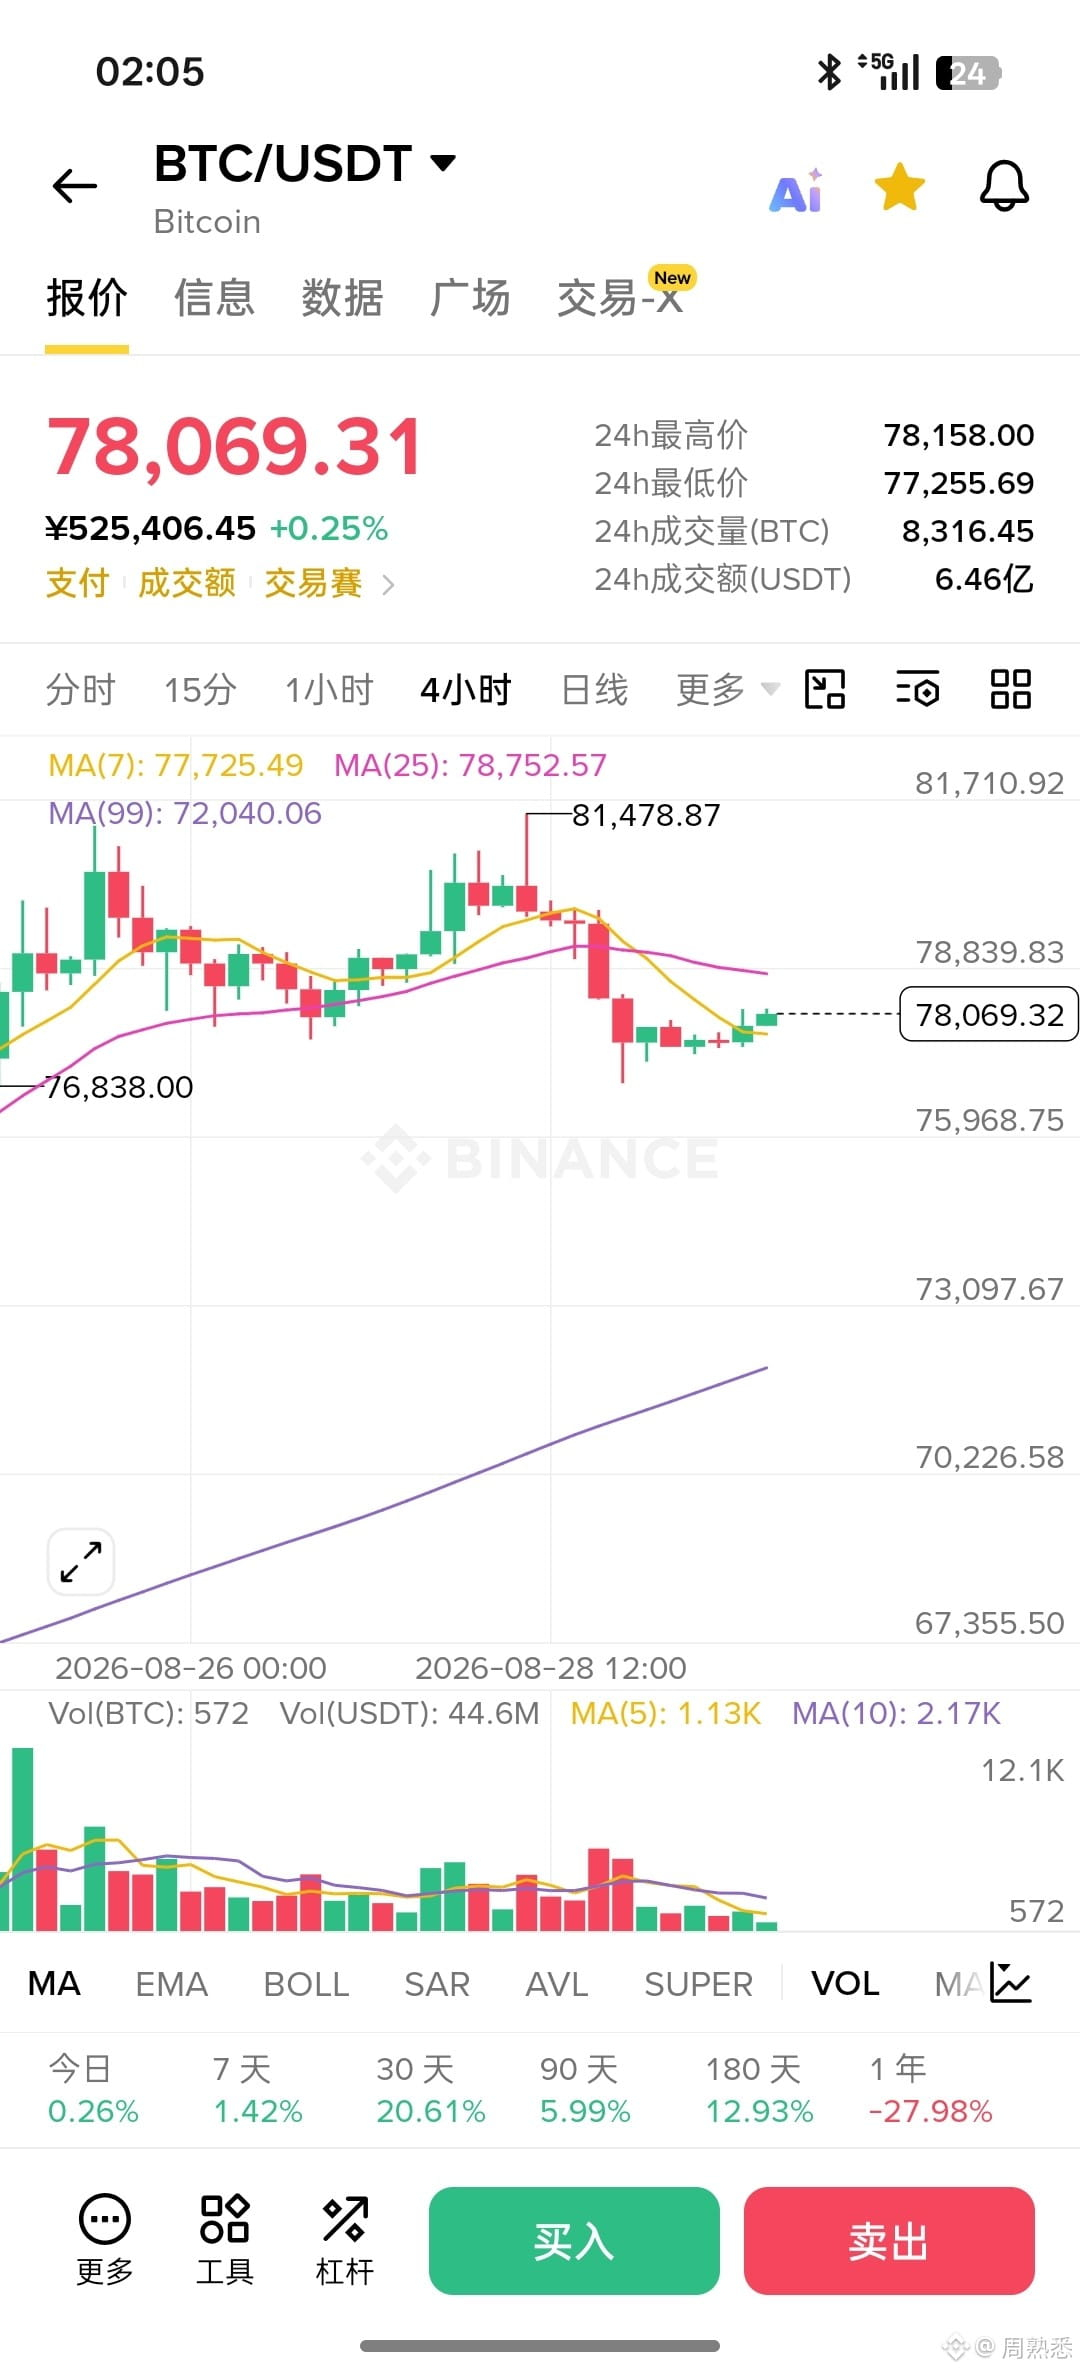Screen dimensions: 1080x2373
Task: Select the EMA indicator
Action: click(171, 1984)
